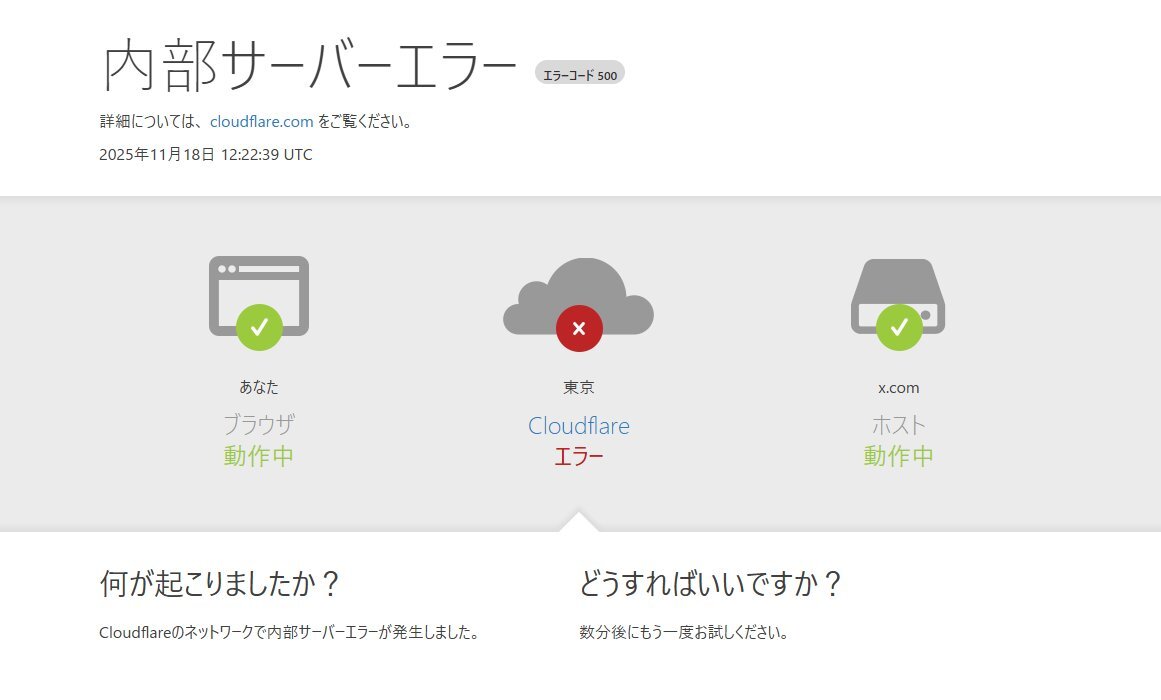
Task: Select the 動作中 status under ホスト
Action: click(898, 456)
